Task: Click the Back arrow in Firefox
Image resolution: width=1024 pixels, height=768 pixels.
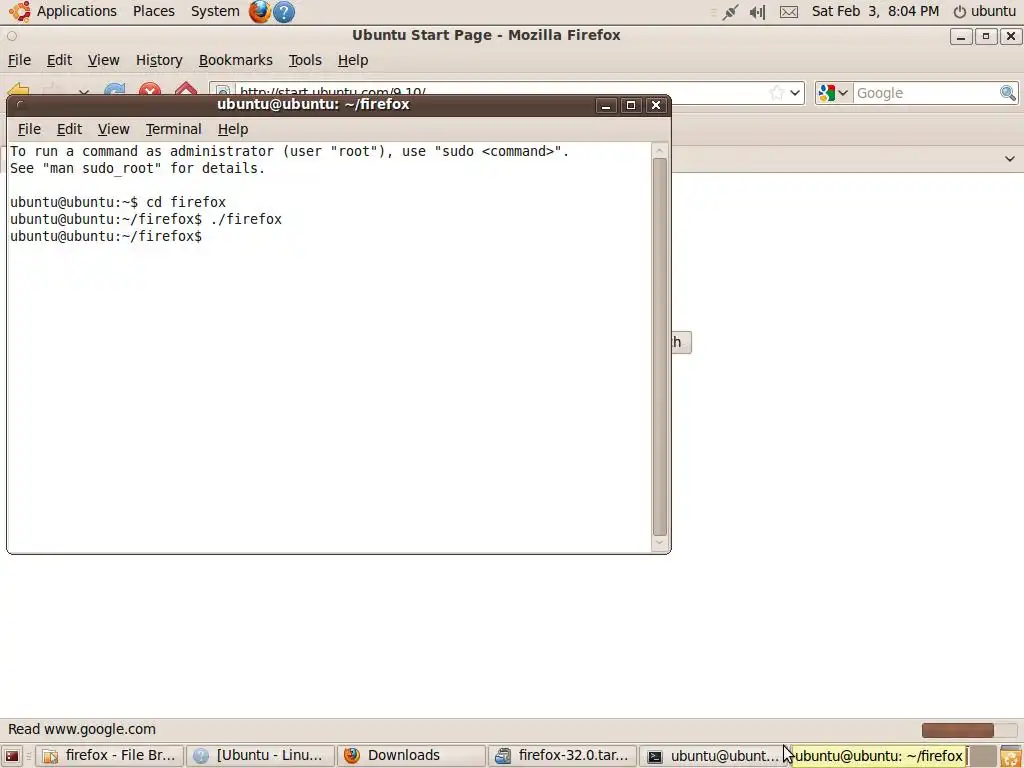Action: (x=20, y=90)
